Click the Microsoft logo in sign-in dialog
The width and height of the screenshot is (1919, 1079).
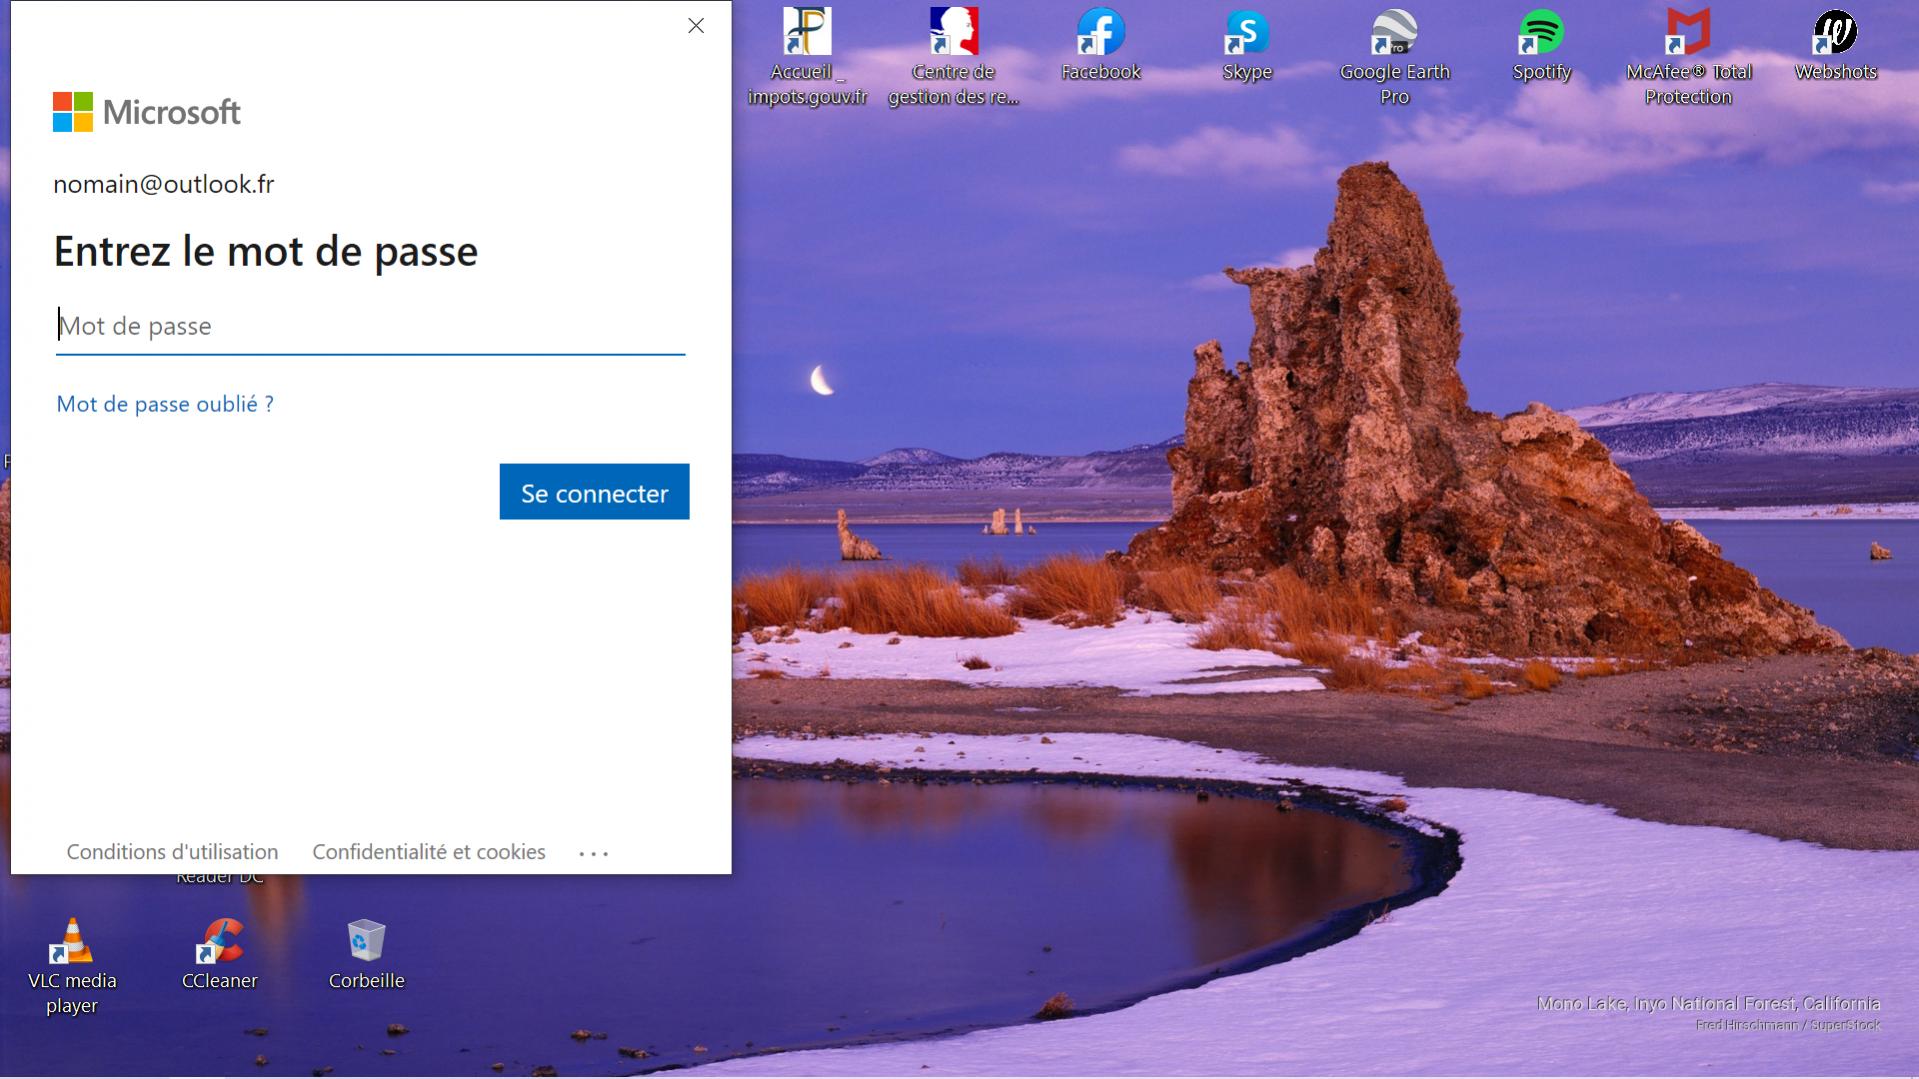tap(147, 112)
